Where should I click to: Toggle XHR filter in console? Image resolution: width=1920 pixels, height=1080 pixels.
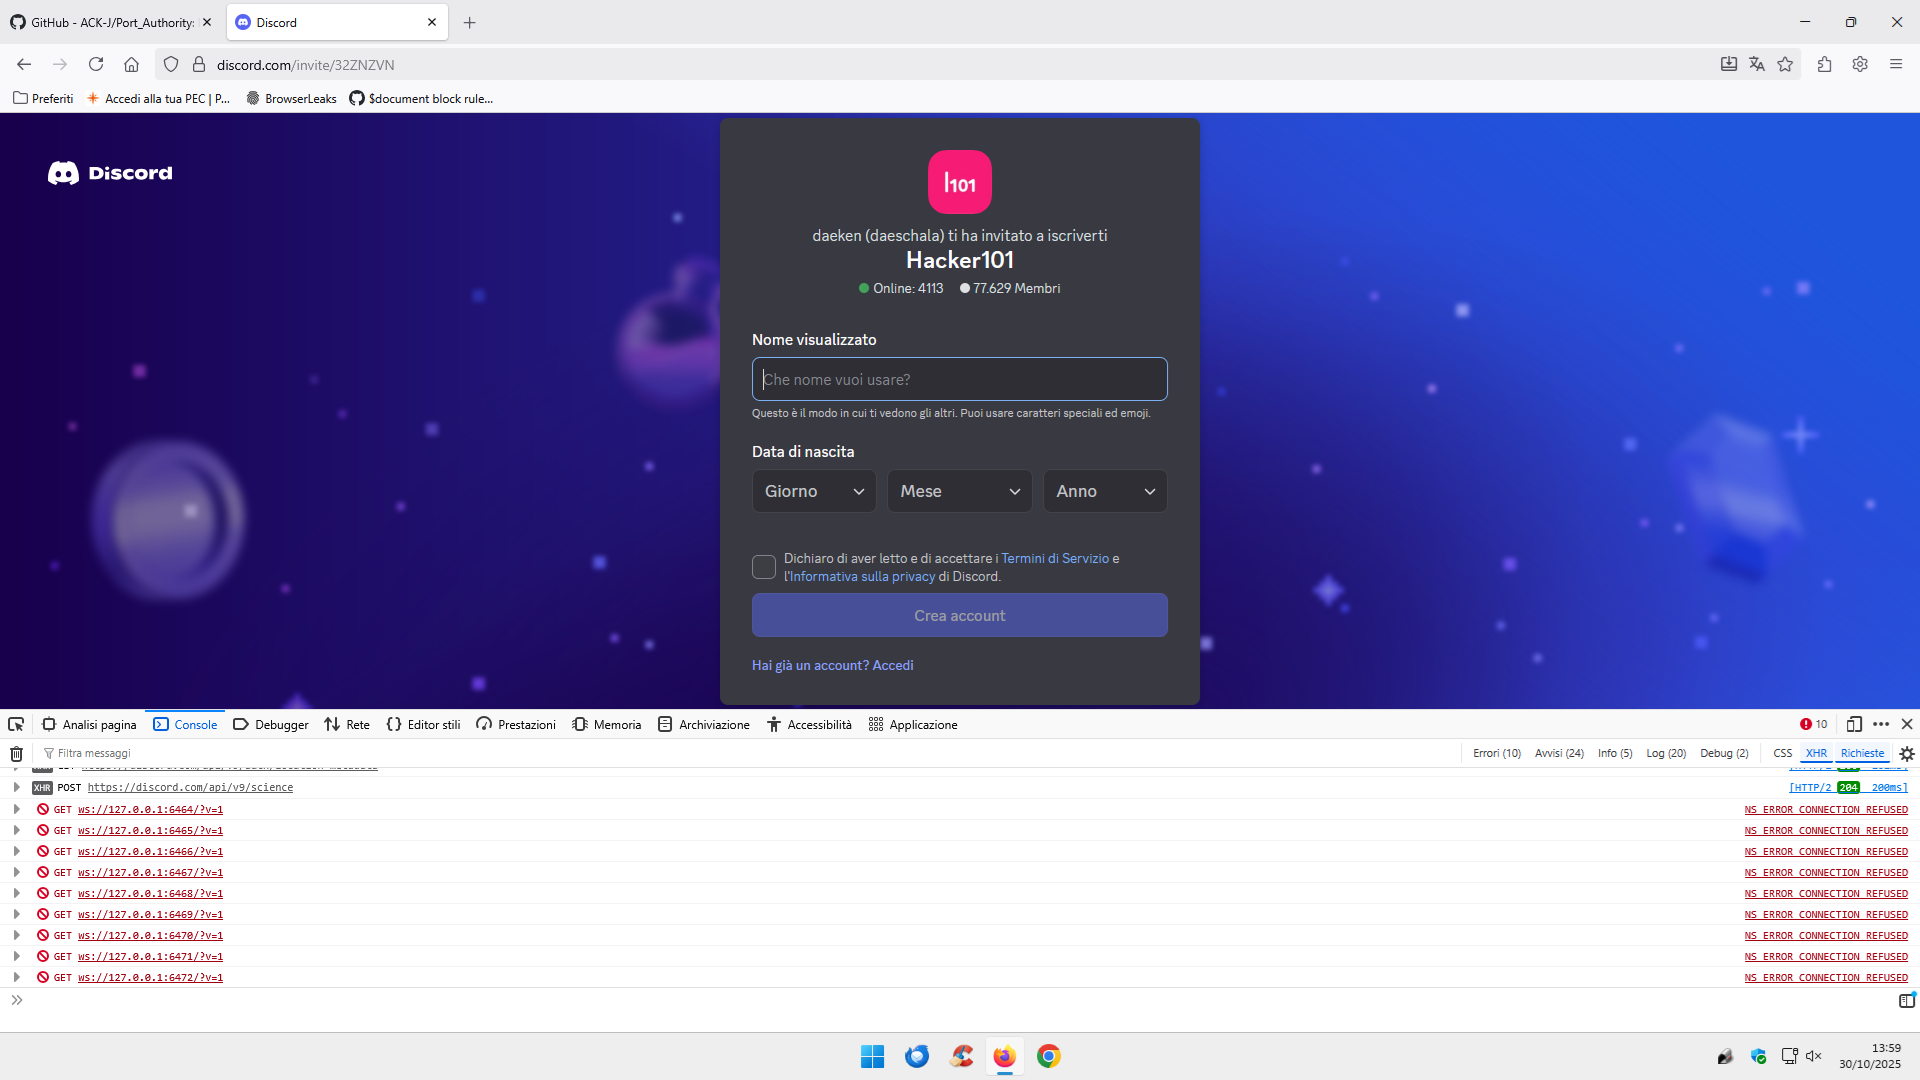[x=1816, y=753]
